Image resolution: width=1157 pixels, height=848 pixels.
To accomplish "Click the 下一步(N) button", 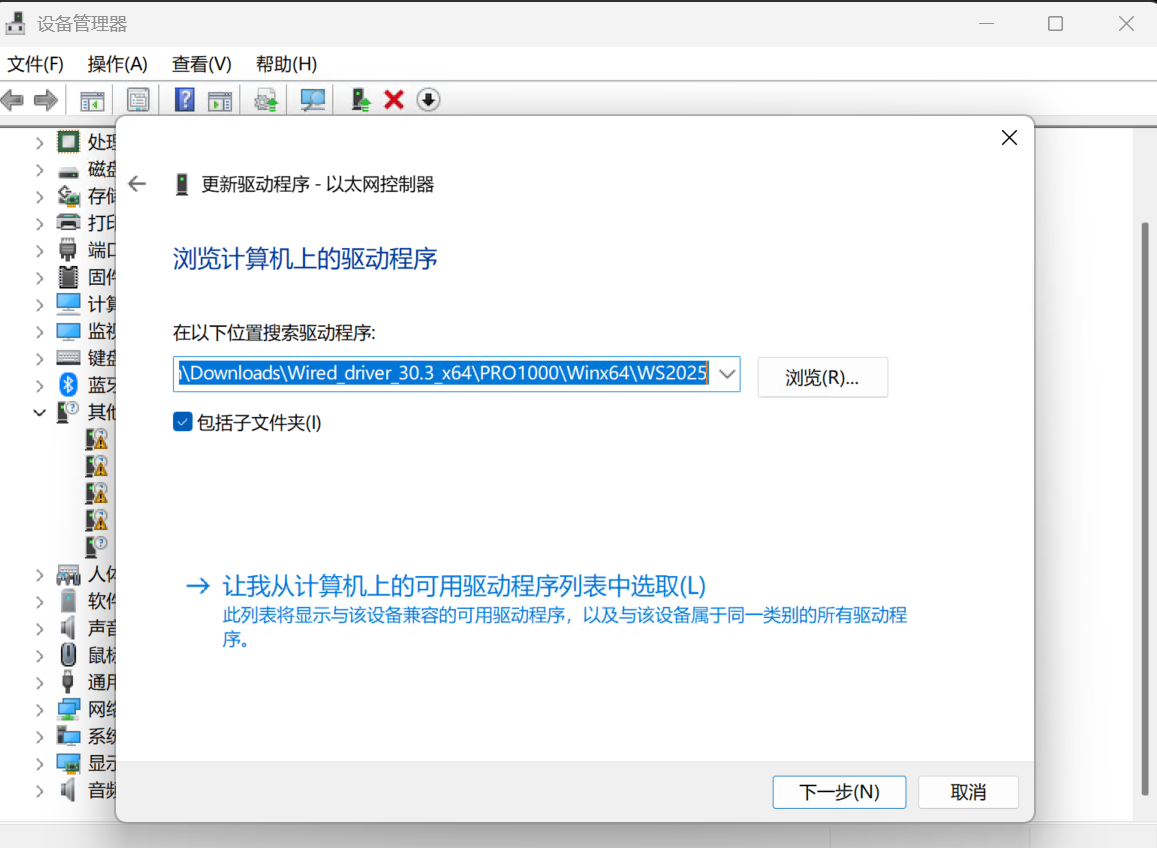I will click(839, 792).
